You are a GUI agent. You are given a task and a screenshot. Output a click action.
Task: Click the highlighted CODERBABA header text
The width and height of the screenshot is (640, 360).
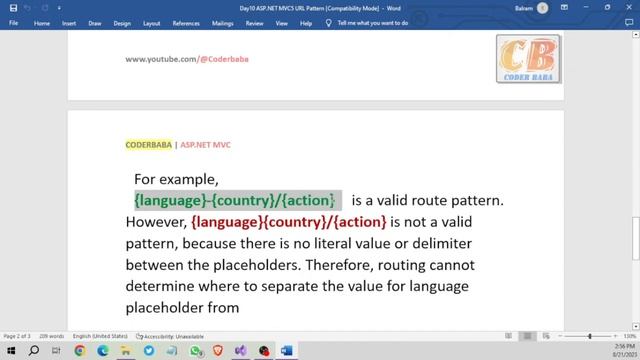coord(149,145)
